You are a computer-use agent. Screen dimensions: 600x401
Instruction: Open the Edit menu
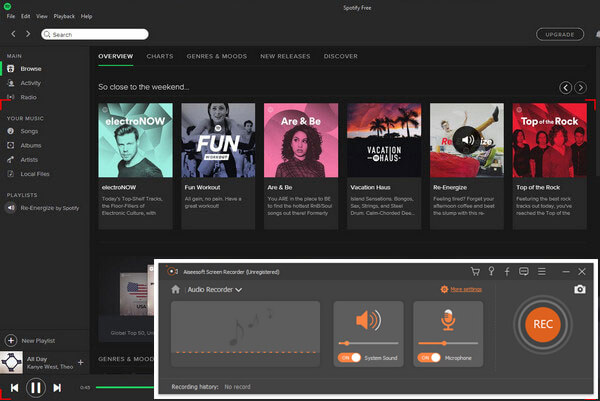click(x=26, y=16)
